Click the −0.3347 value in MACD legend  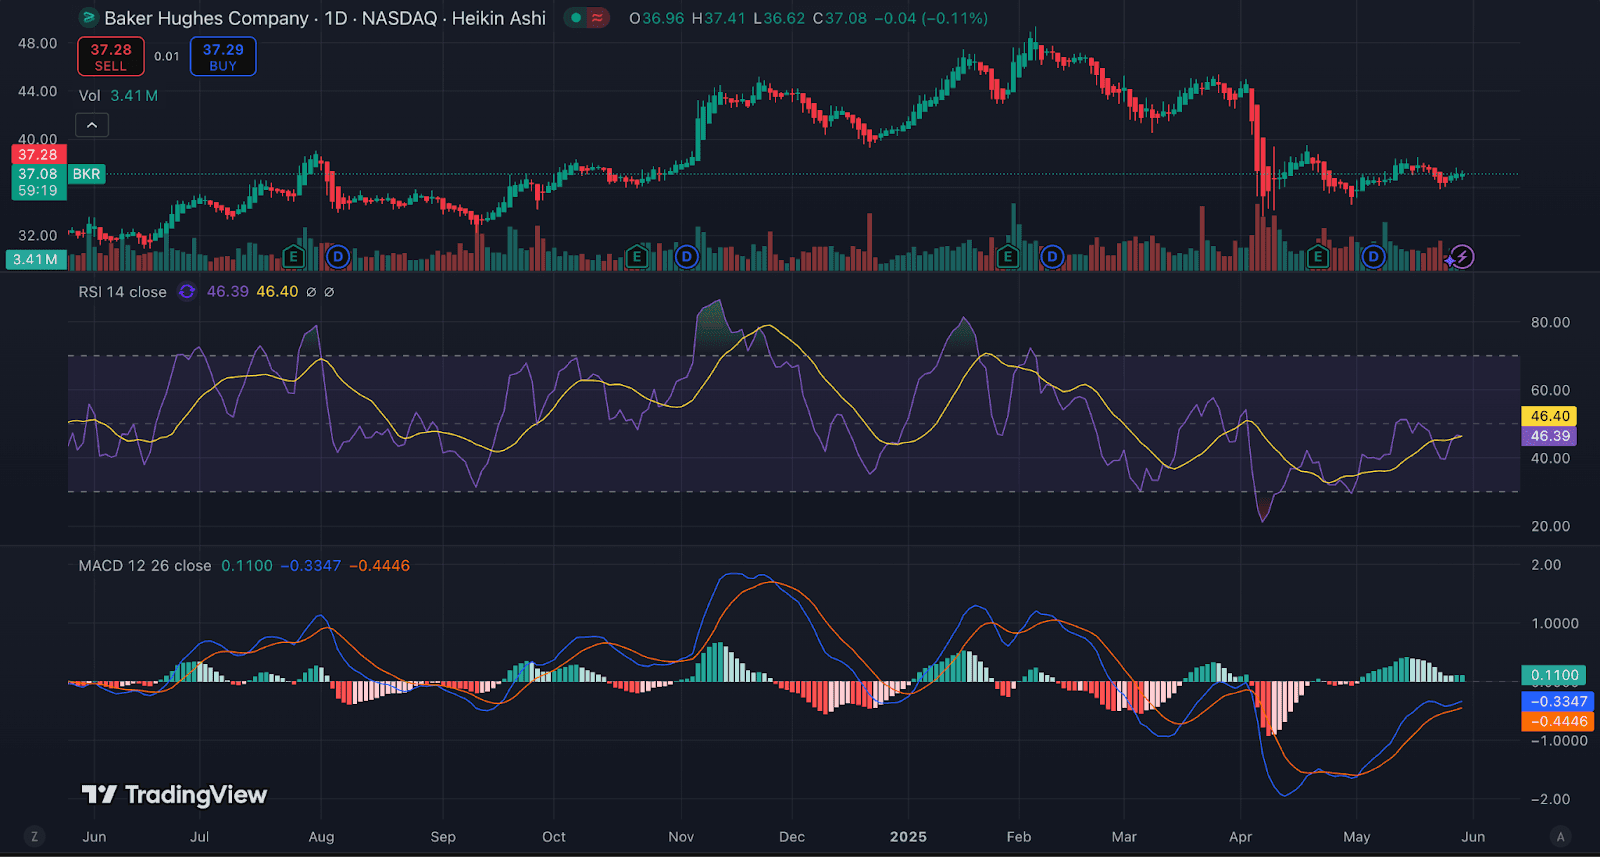(x=311, y=566)
